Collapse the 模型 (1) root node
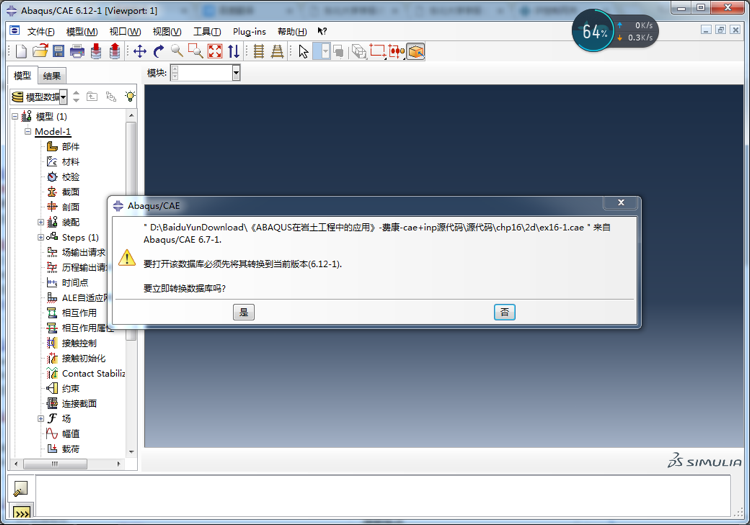750x525 pixels. coord(15,116)
